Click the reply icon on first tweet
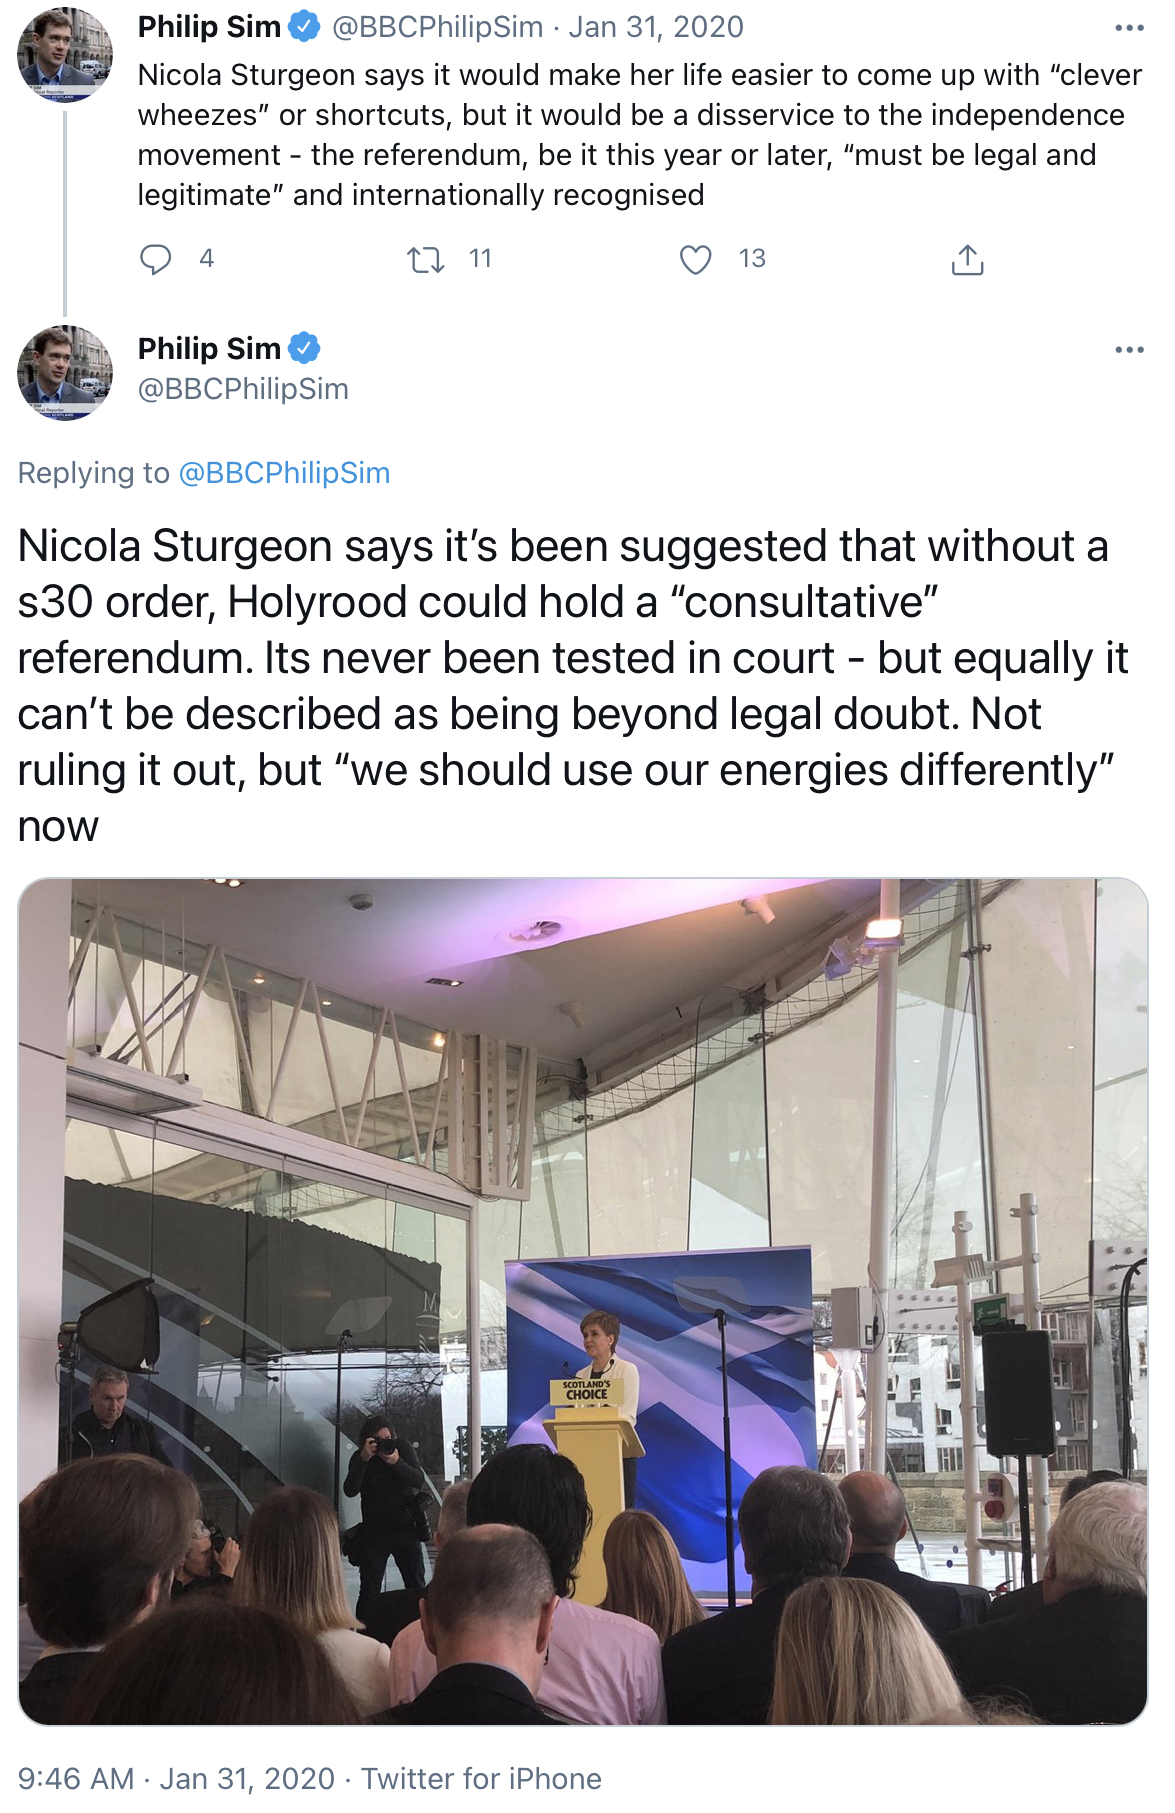Viewport: 1175px width, 1813px height. point(155,260)
